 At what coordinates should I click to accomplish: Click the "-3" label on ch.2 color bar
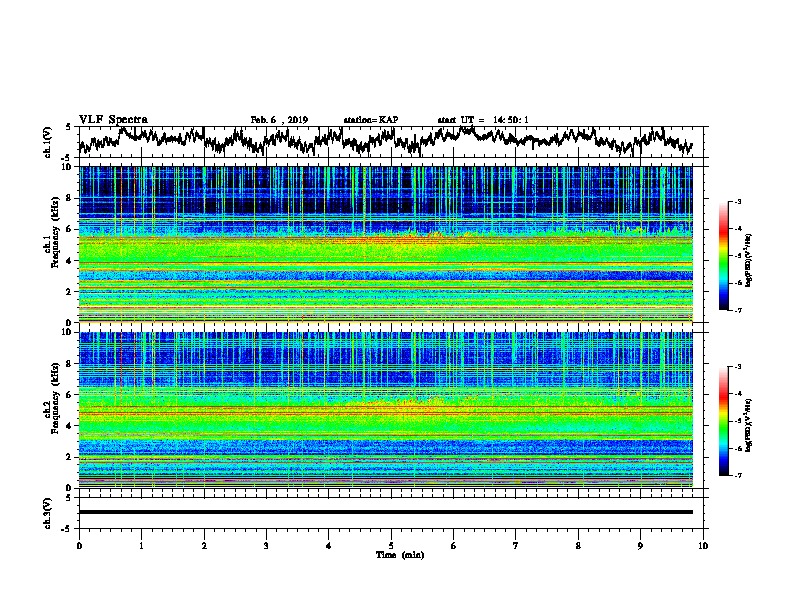(x=738, y=367)
